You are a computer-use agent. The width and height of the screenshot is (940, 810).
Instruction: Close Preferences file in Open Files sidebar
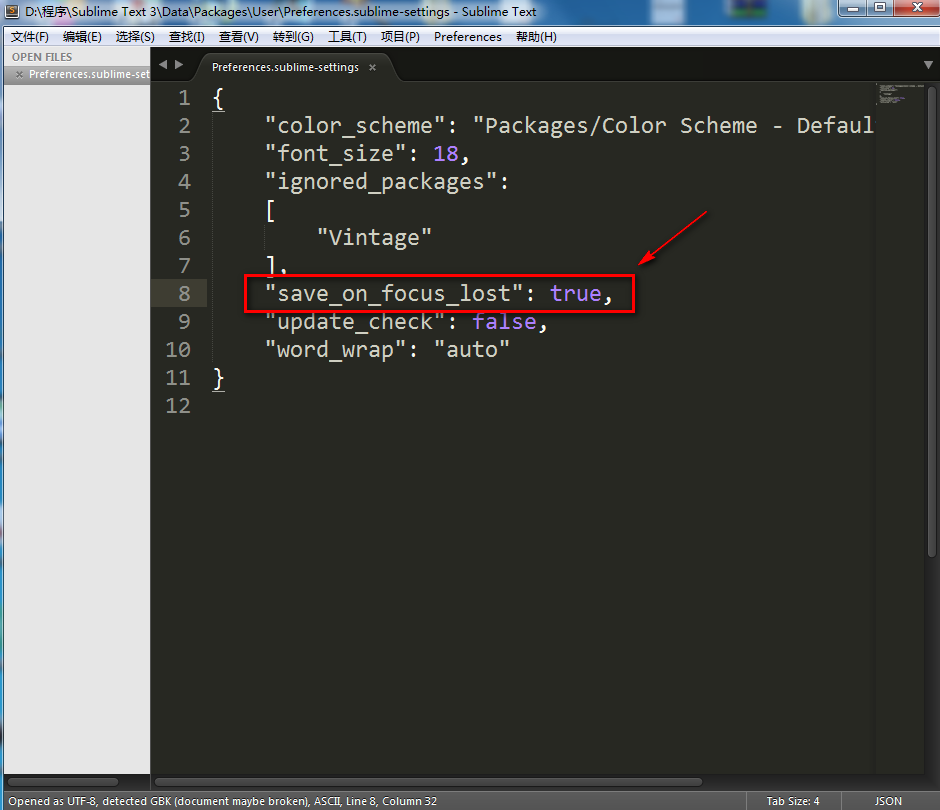tap(19, 75)
